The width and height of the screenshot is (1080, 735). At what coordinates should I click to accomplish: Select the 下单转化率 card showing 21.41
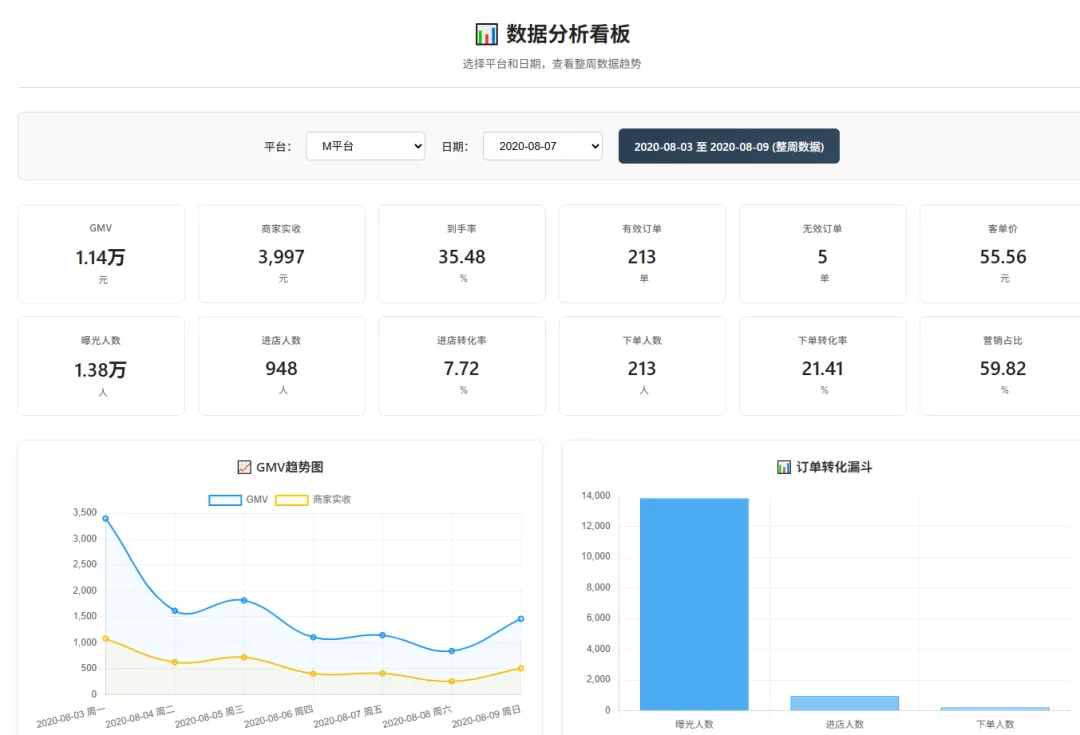click(823, 366)
